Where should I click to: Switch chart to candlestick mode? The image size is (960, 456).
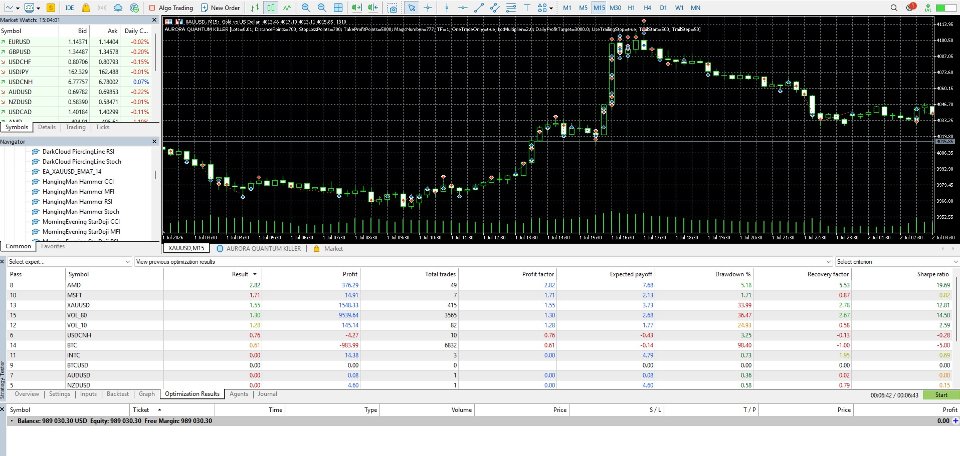pyautogui.click(x=270, y=8)
